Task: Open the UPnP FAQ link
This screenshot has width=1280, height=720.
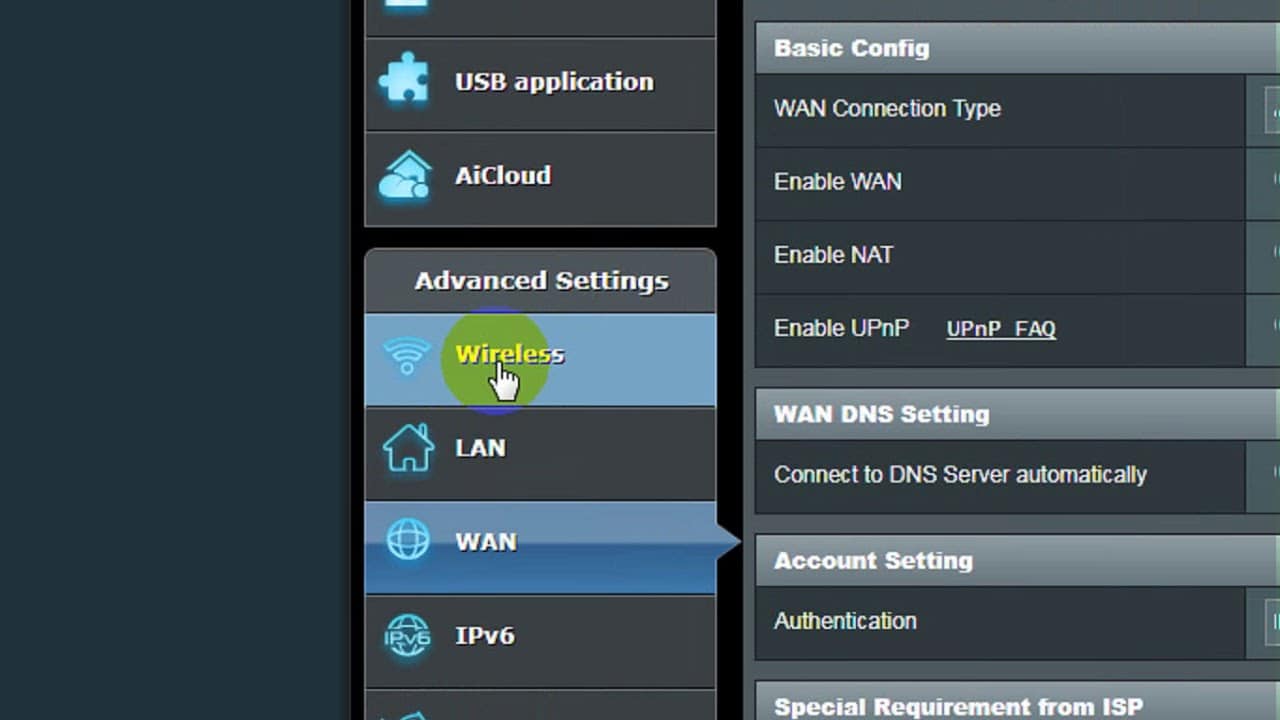Action: 1000,329
